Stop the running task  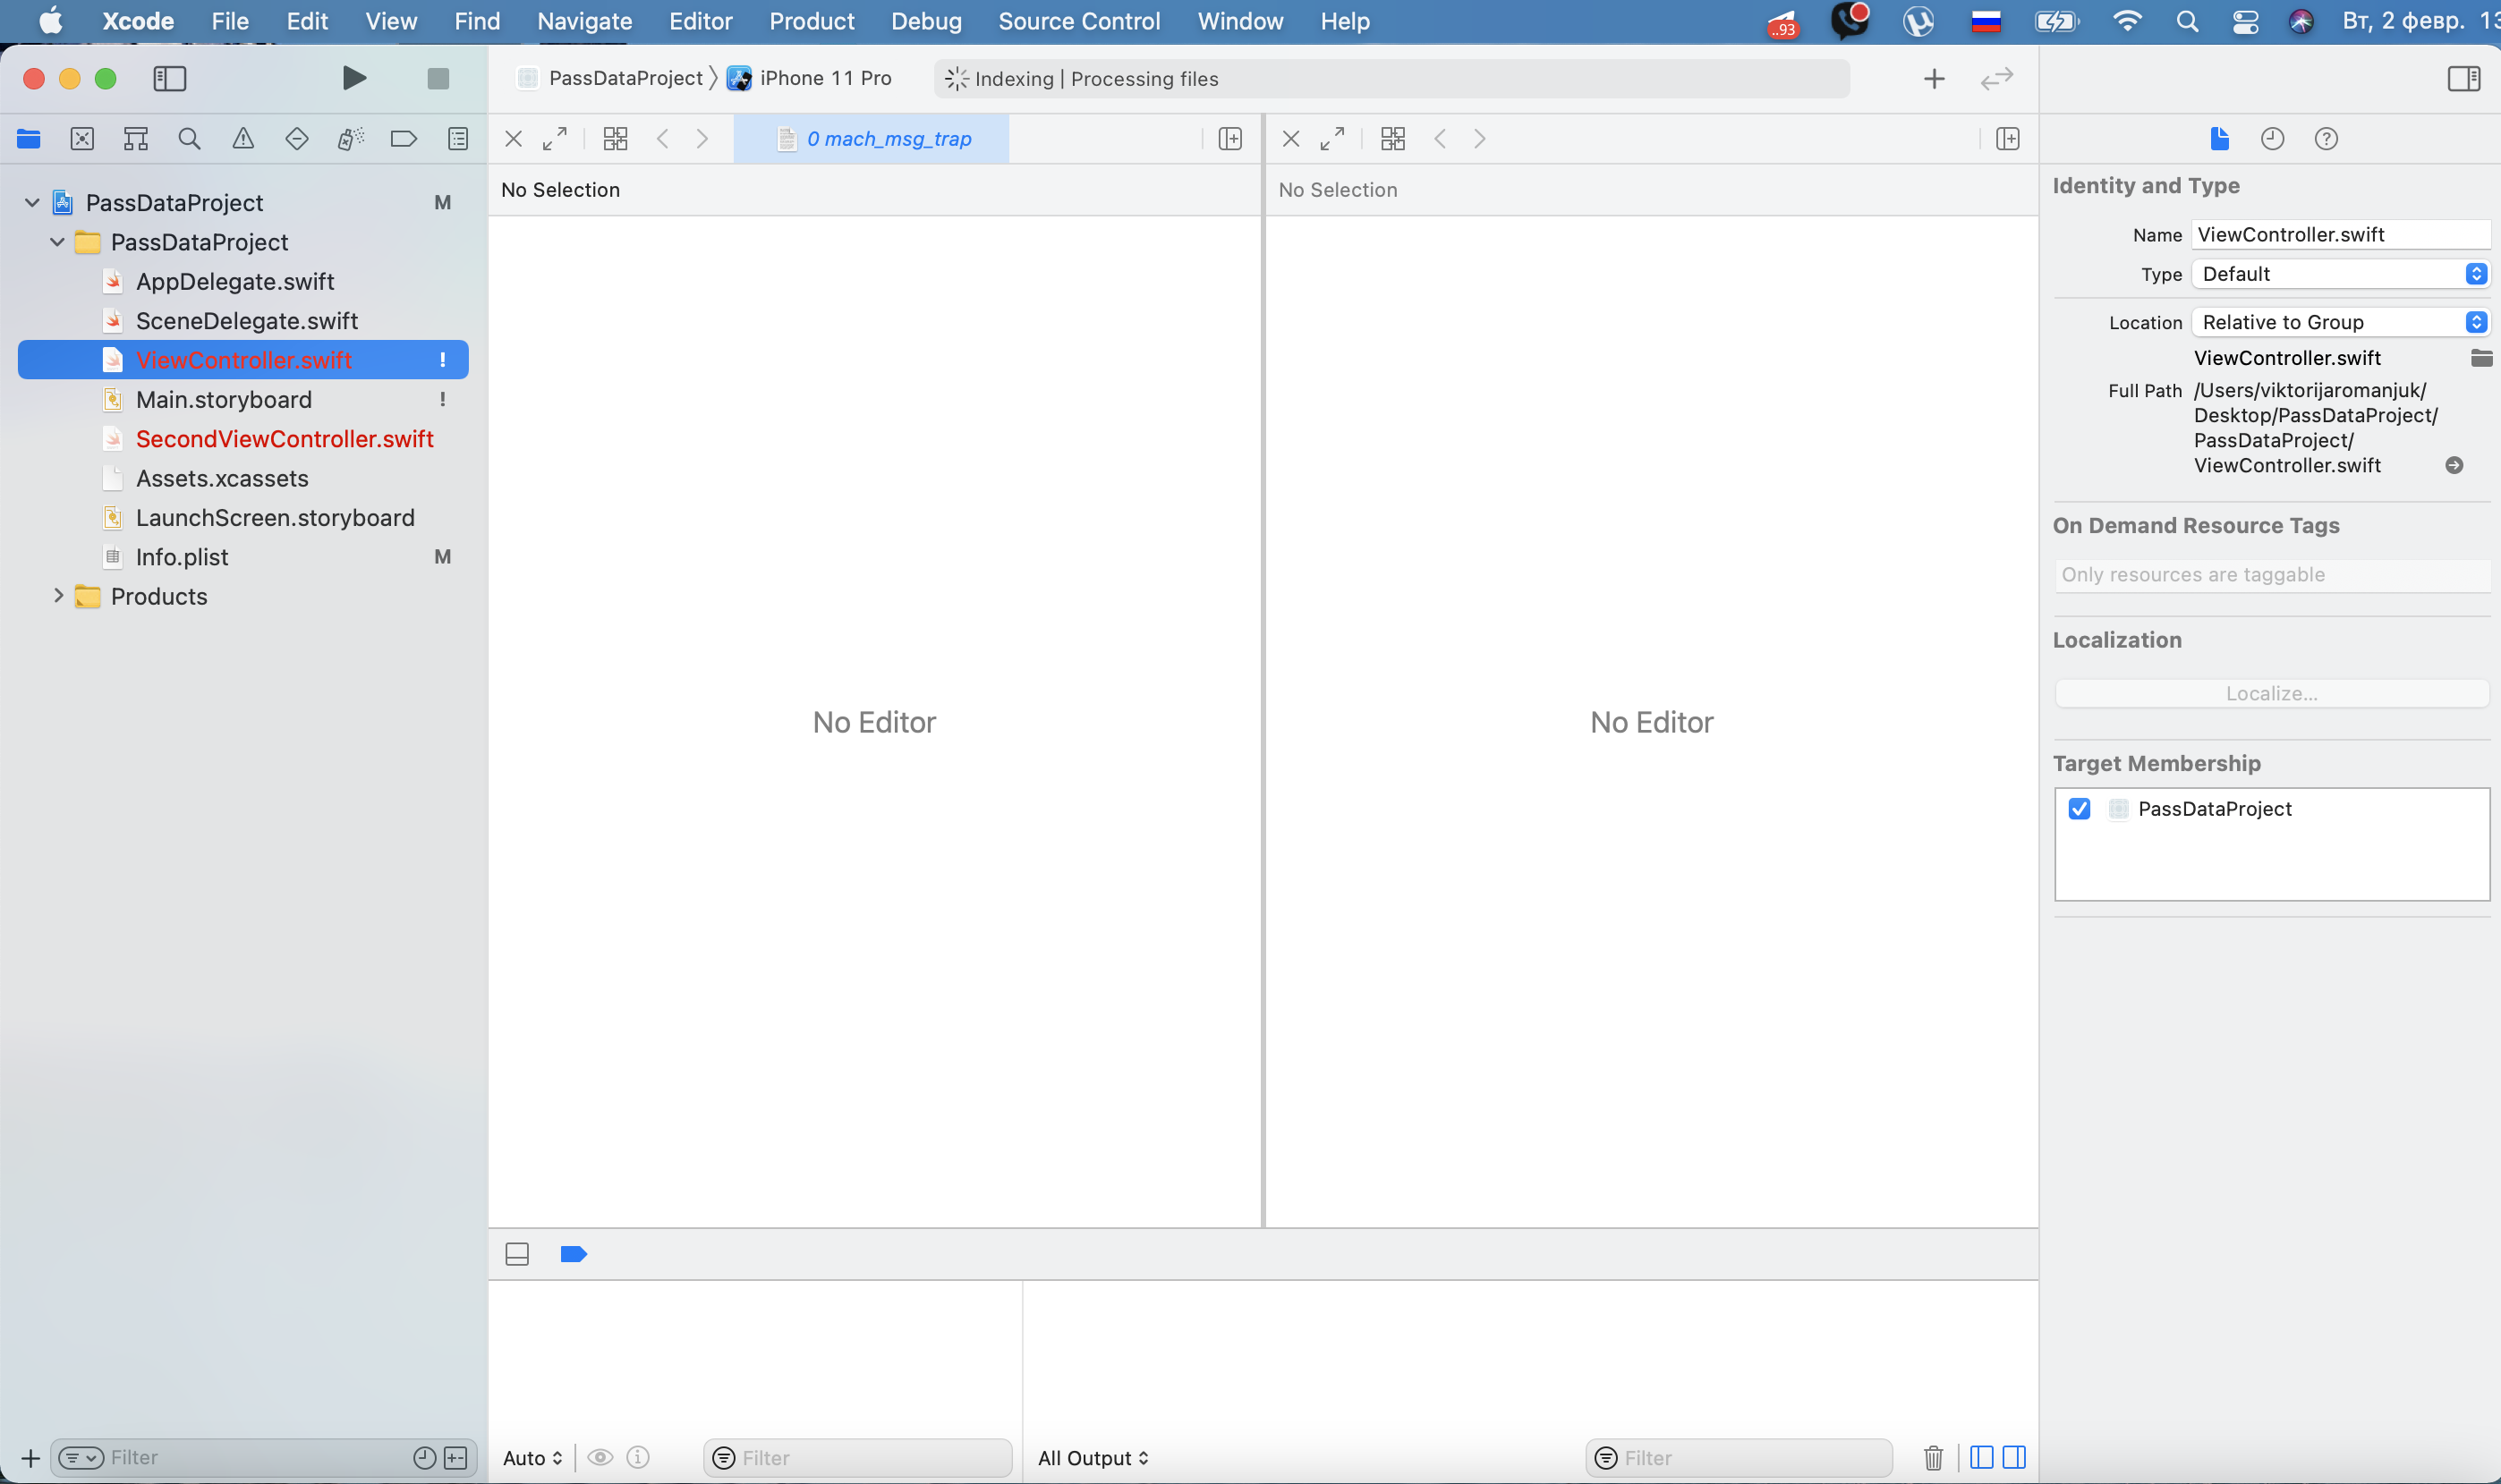pos(437,78)
